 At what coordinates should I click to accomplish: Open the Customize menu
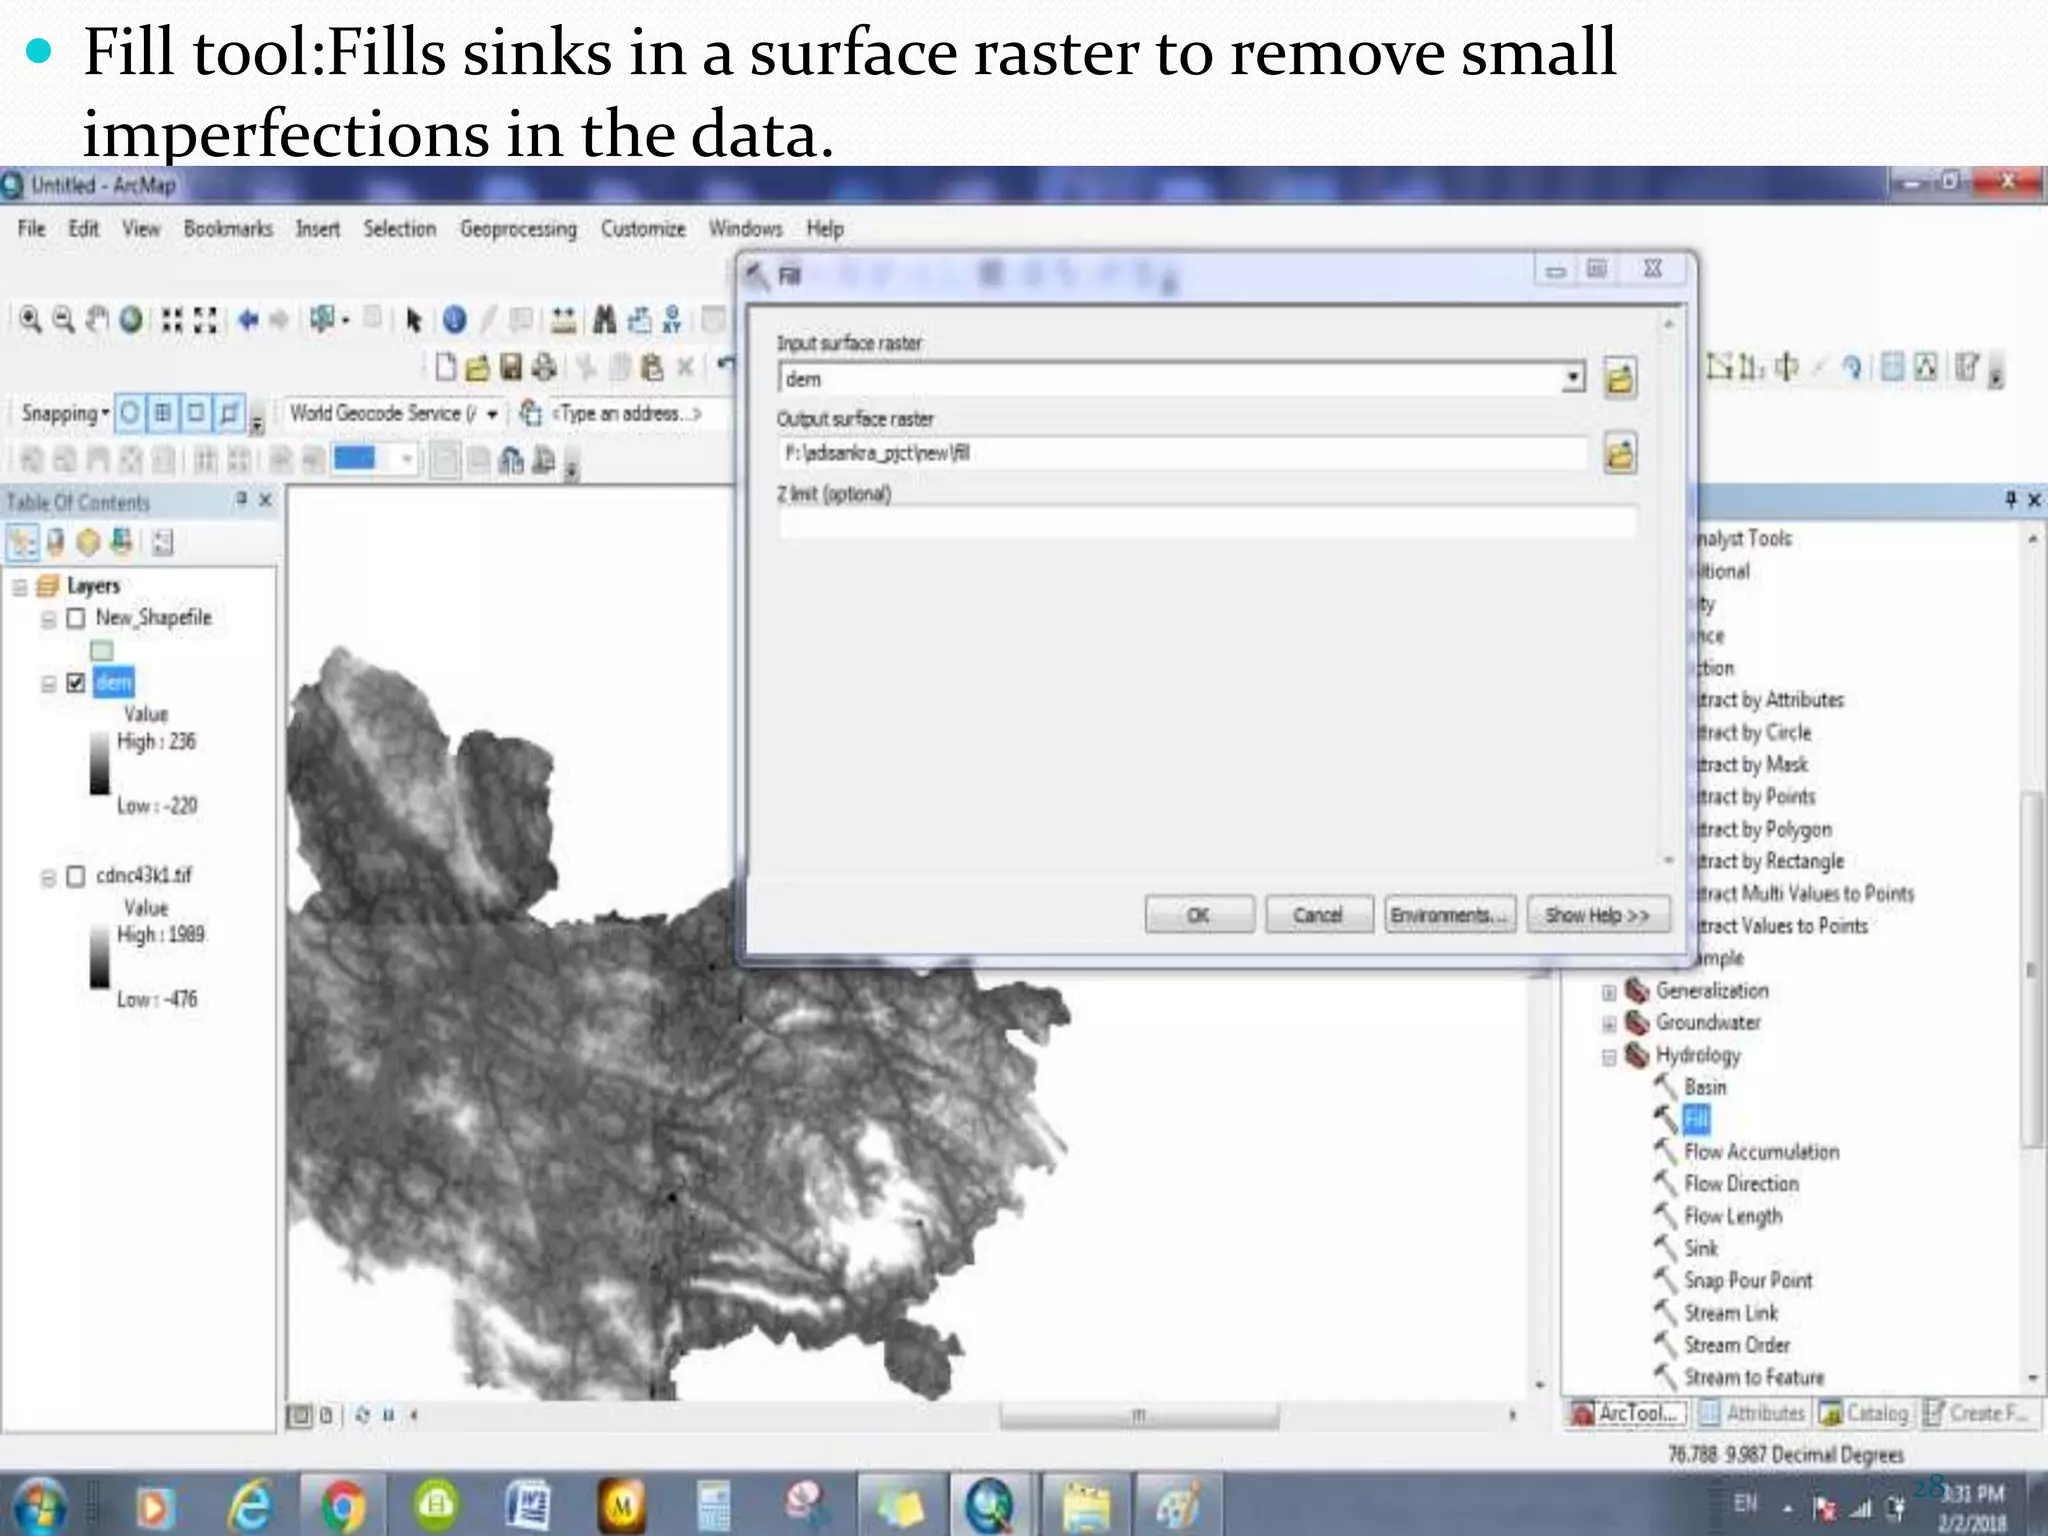(x=643, y=229)
